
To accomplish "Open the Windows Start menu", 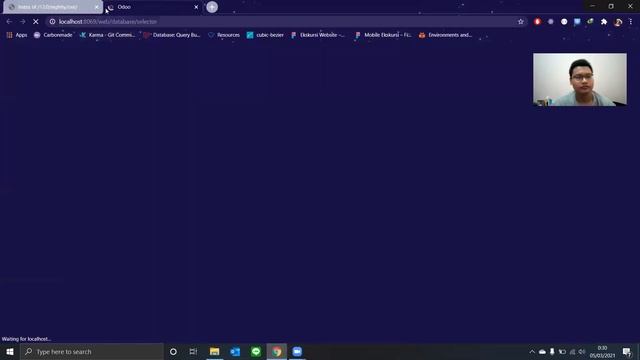I will 10,351.
